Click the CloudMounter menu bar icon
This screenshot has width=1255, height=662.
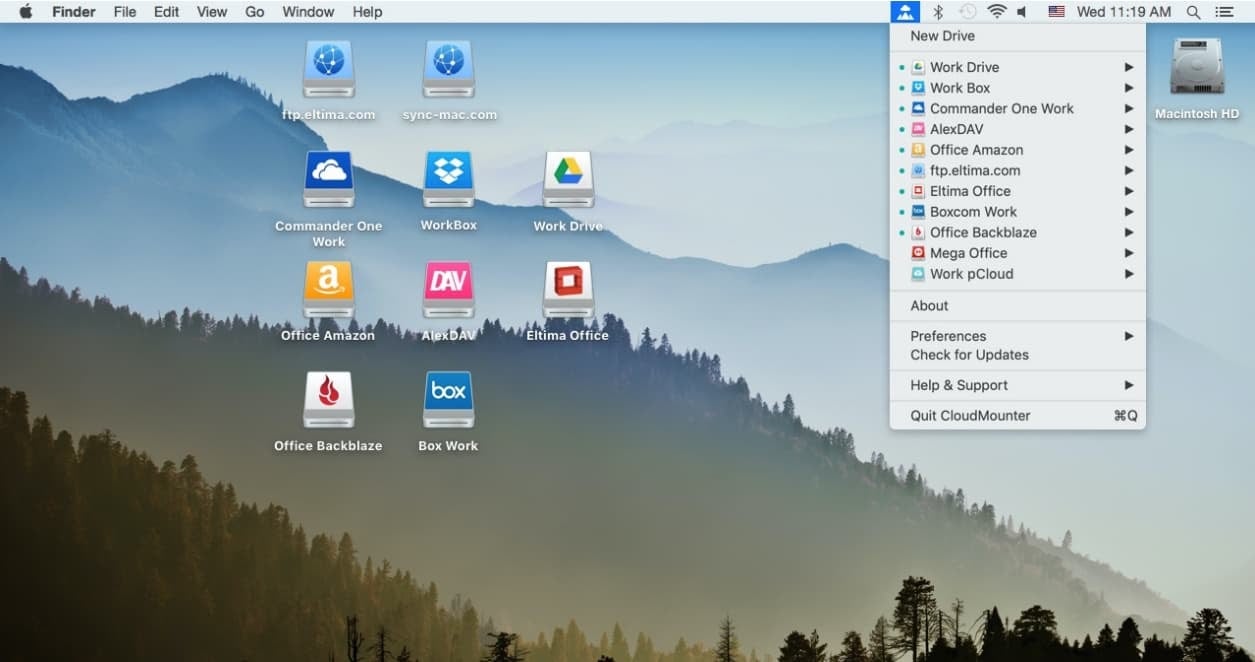tap(905, 12)
